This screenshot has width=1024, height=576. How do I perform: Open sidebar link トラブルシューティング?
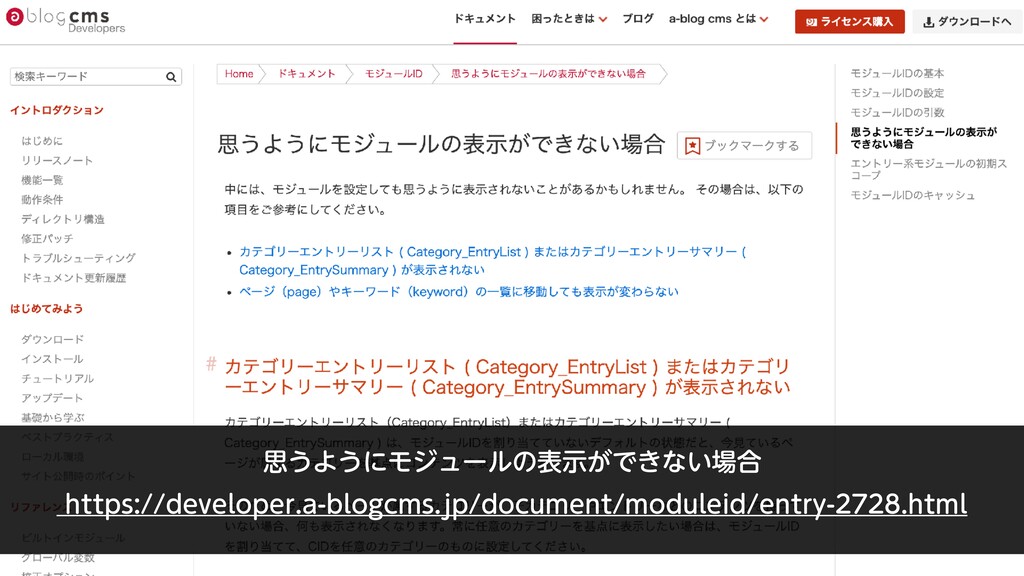click(x=78, y=258)
